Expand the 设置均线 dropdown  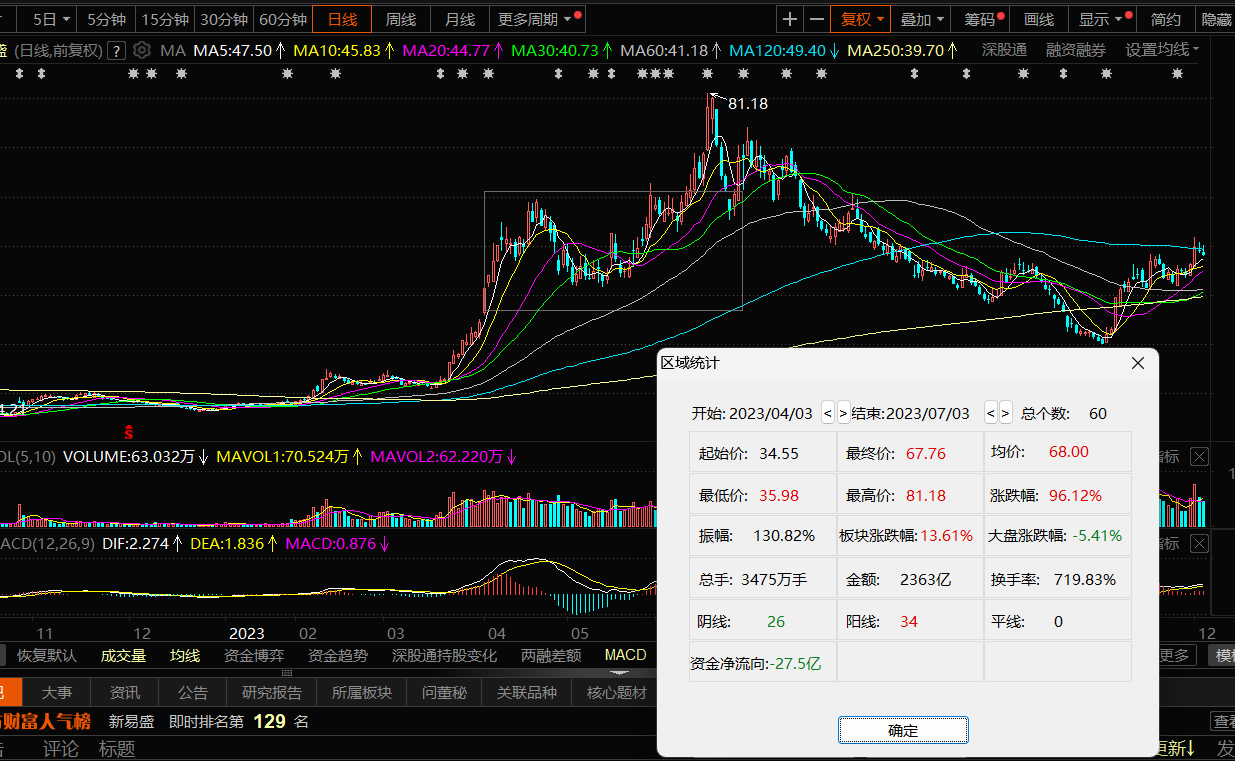pyautogui.click(x=1163, y=50)
